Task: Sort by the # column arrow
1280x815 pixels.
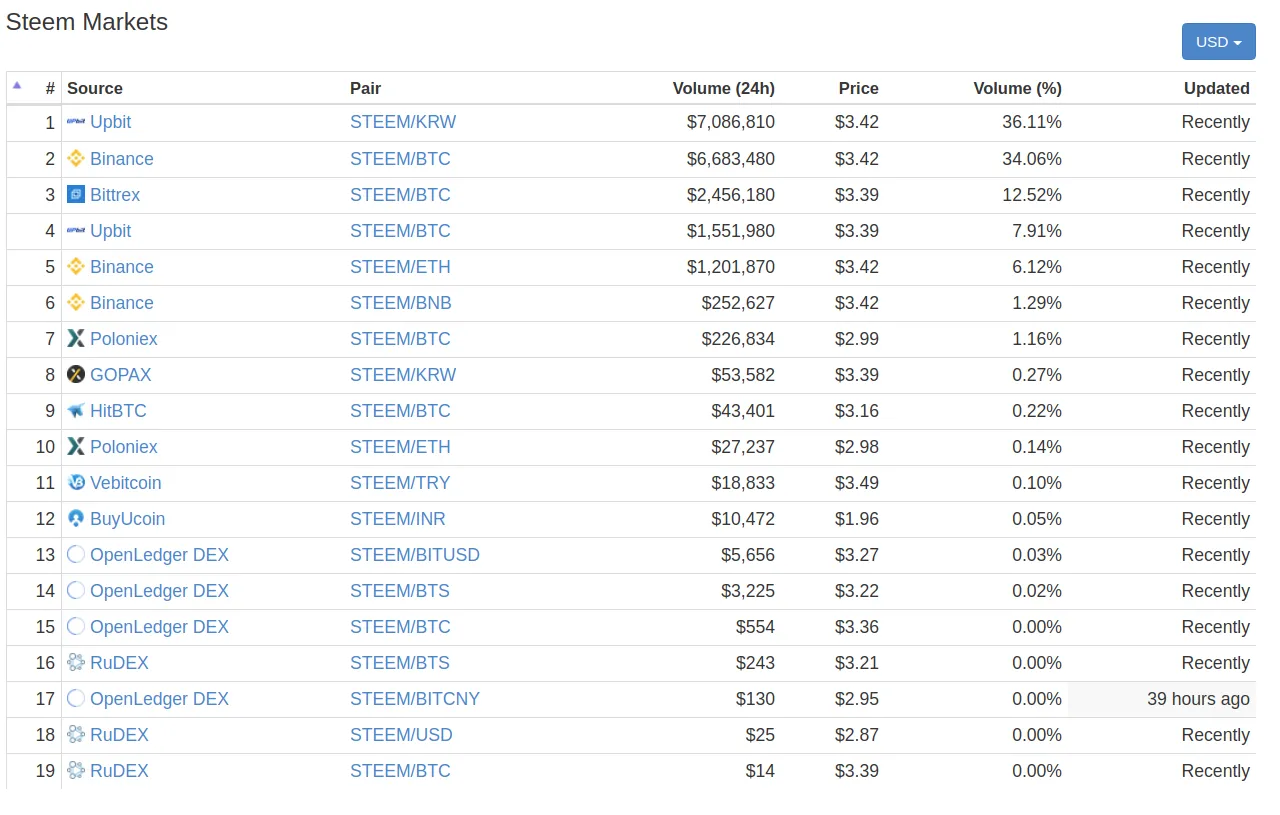Action: (x=17, y=85)
